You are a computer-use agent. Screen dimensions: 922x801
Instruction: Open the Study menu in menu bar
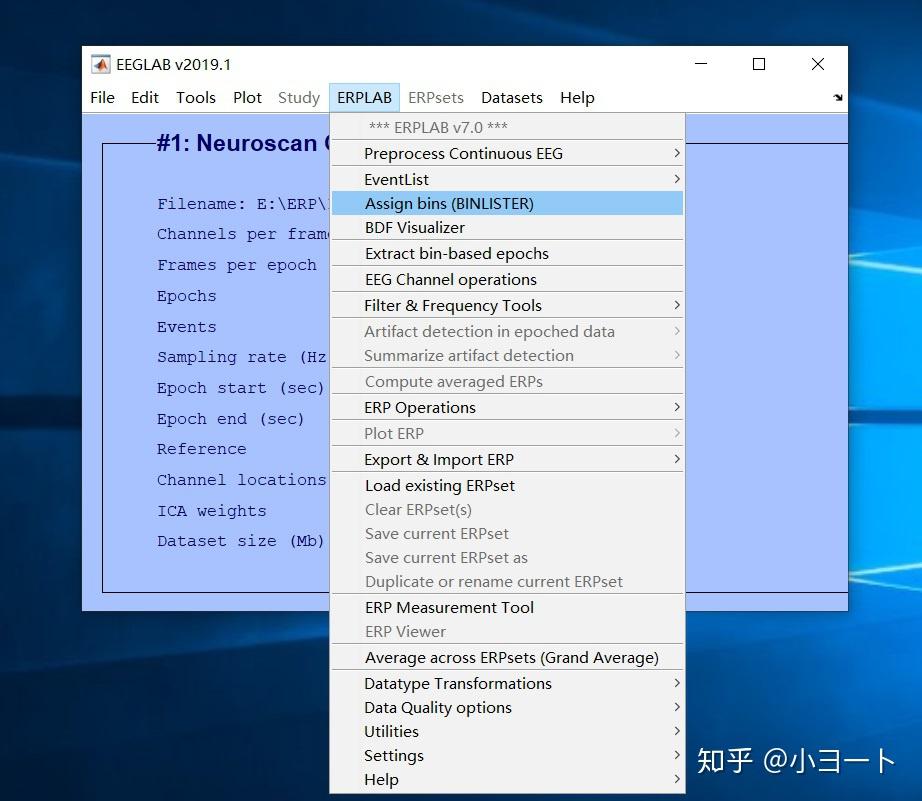coord(298,97)
